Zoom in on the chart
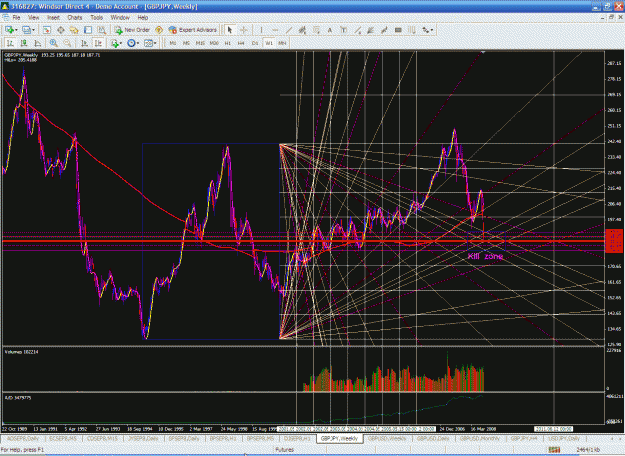 (53, 43)
